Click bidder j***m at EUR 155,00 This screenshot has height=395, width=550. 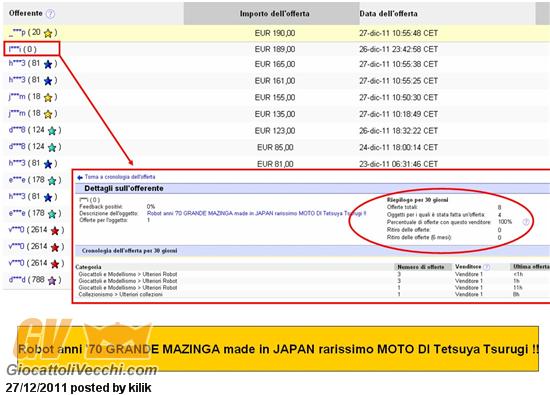17,97
